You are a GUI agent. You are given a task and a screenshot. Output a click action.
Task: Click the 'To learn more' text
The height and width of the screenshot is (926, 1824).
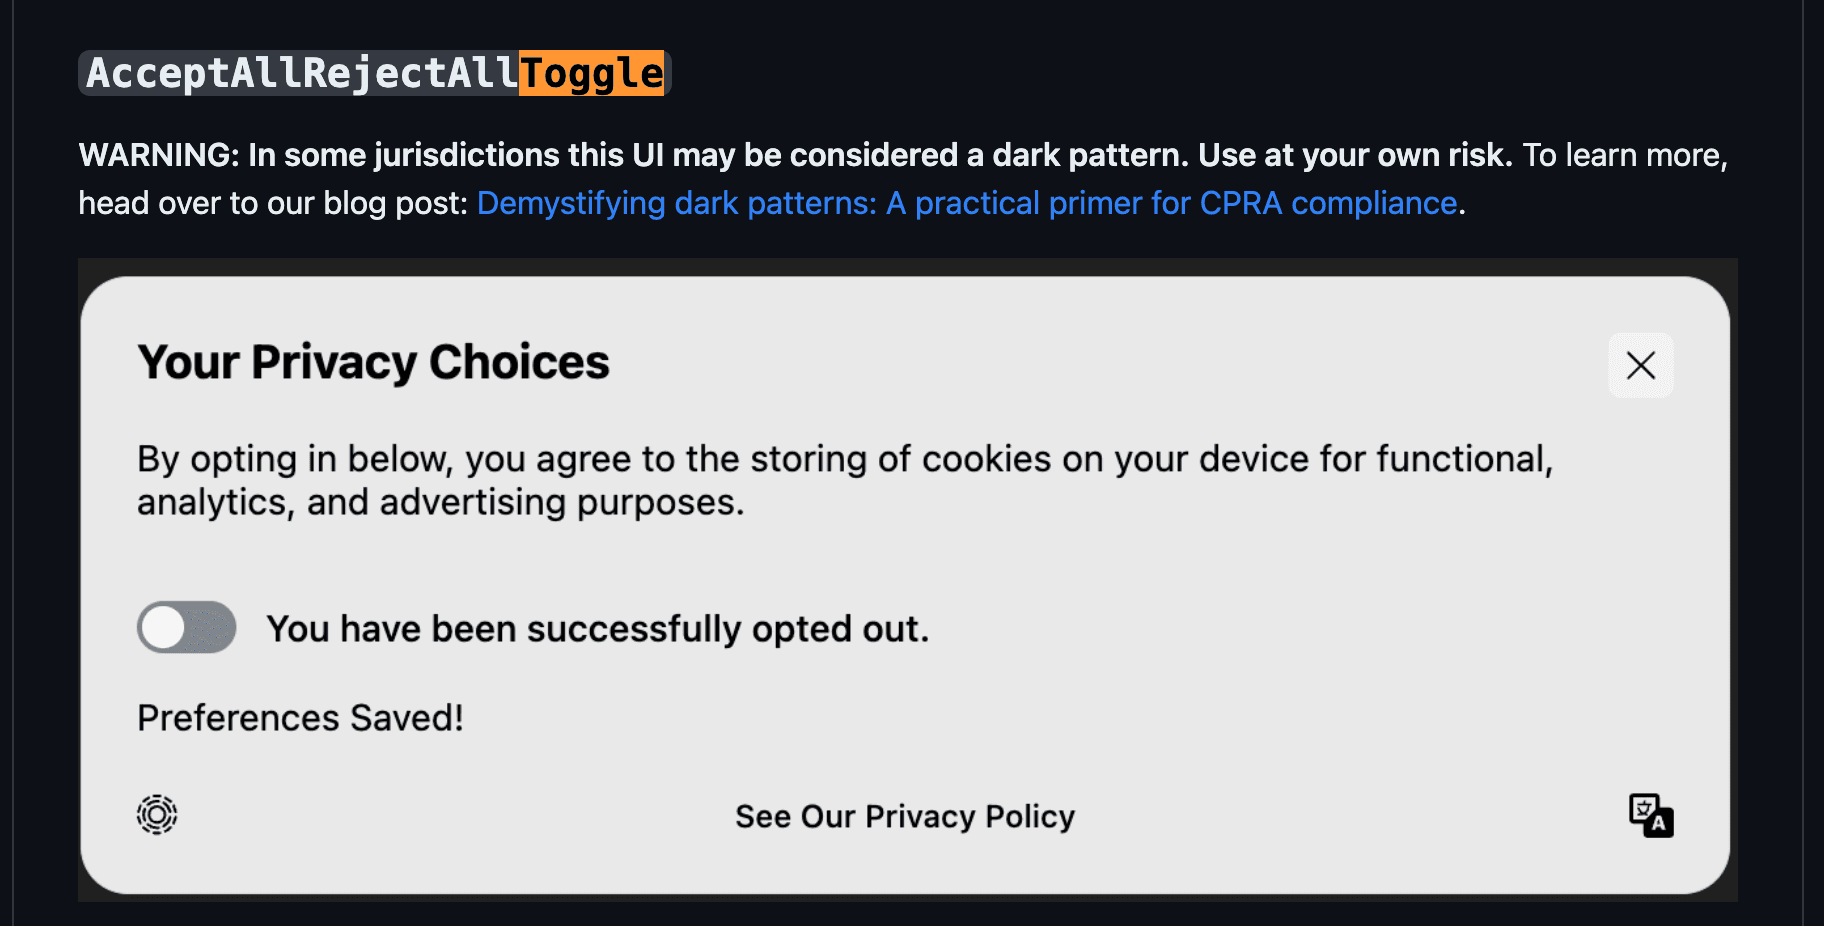click(x=1624, y=155)
